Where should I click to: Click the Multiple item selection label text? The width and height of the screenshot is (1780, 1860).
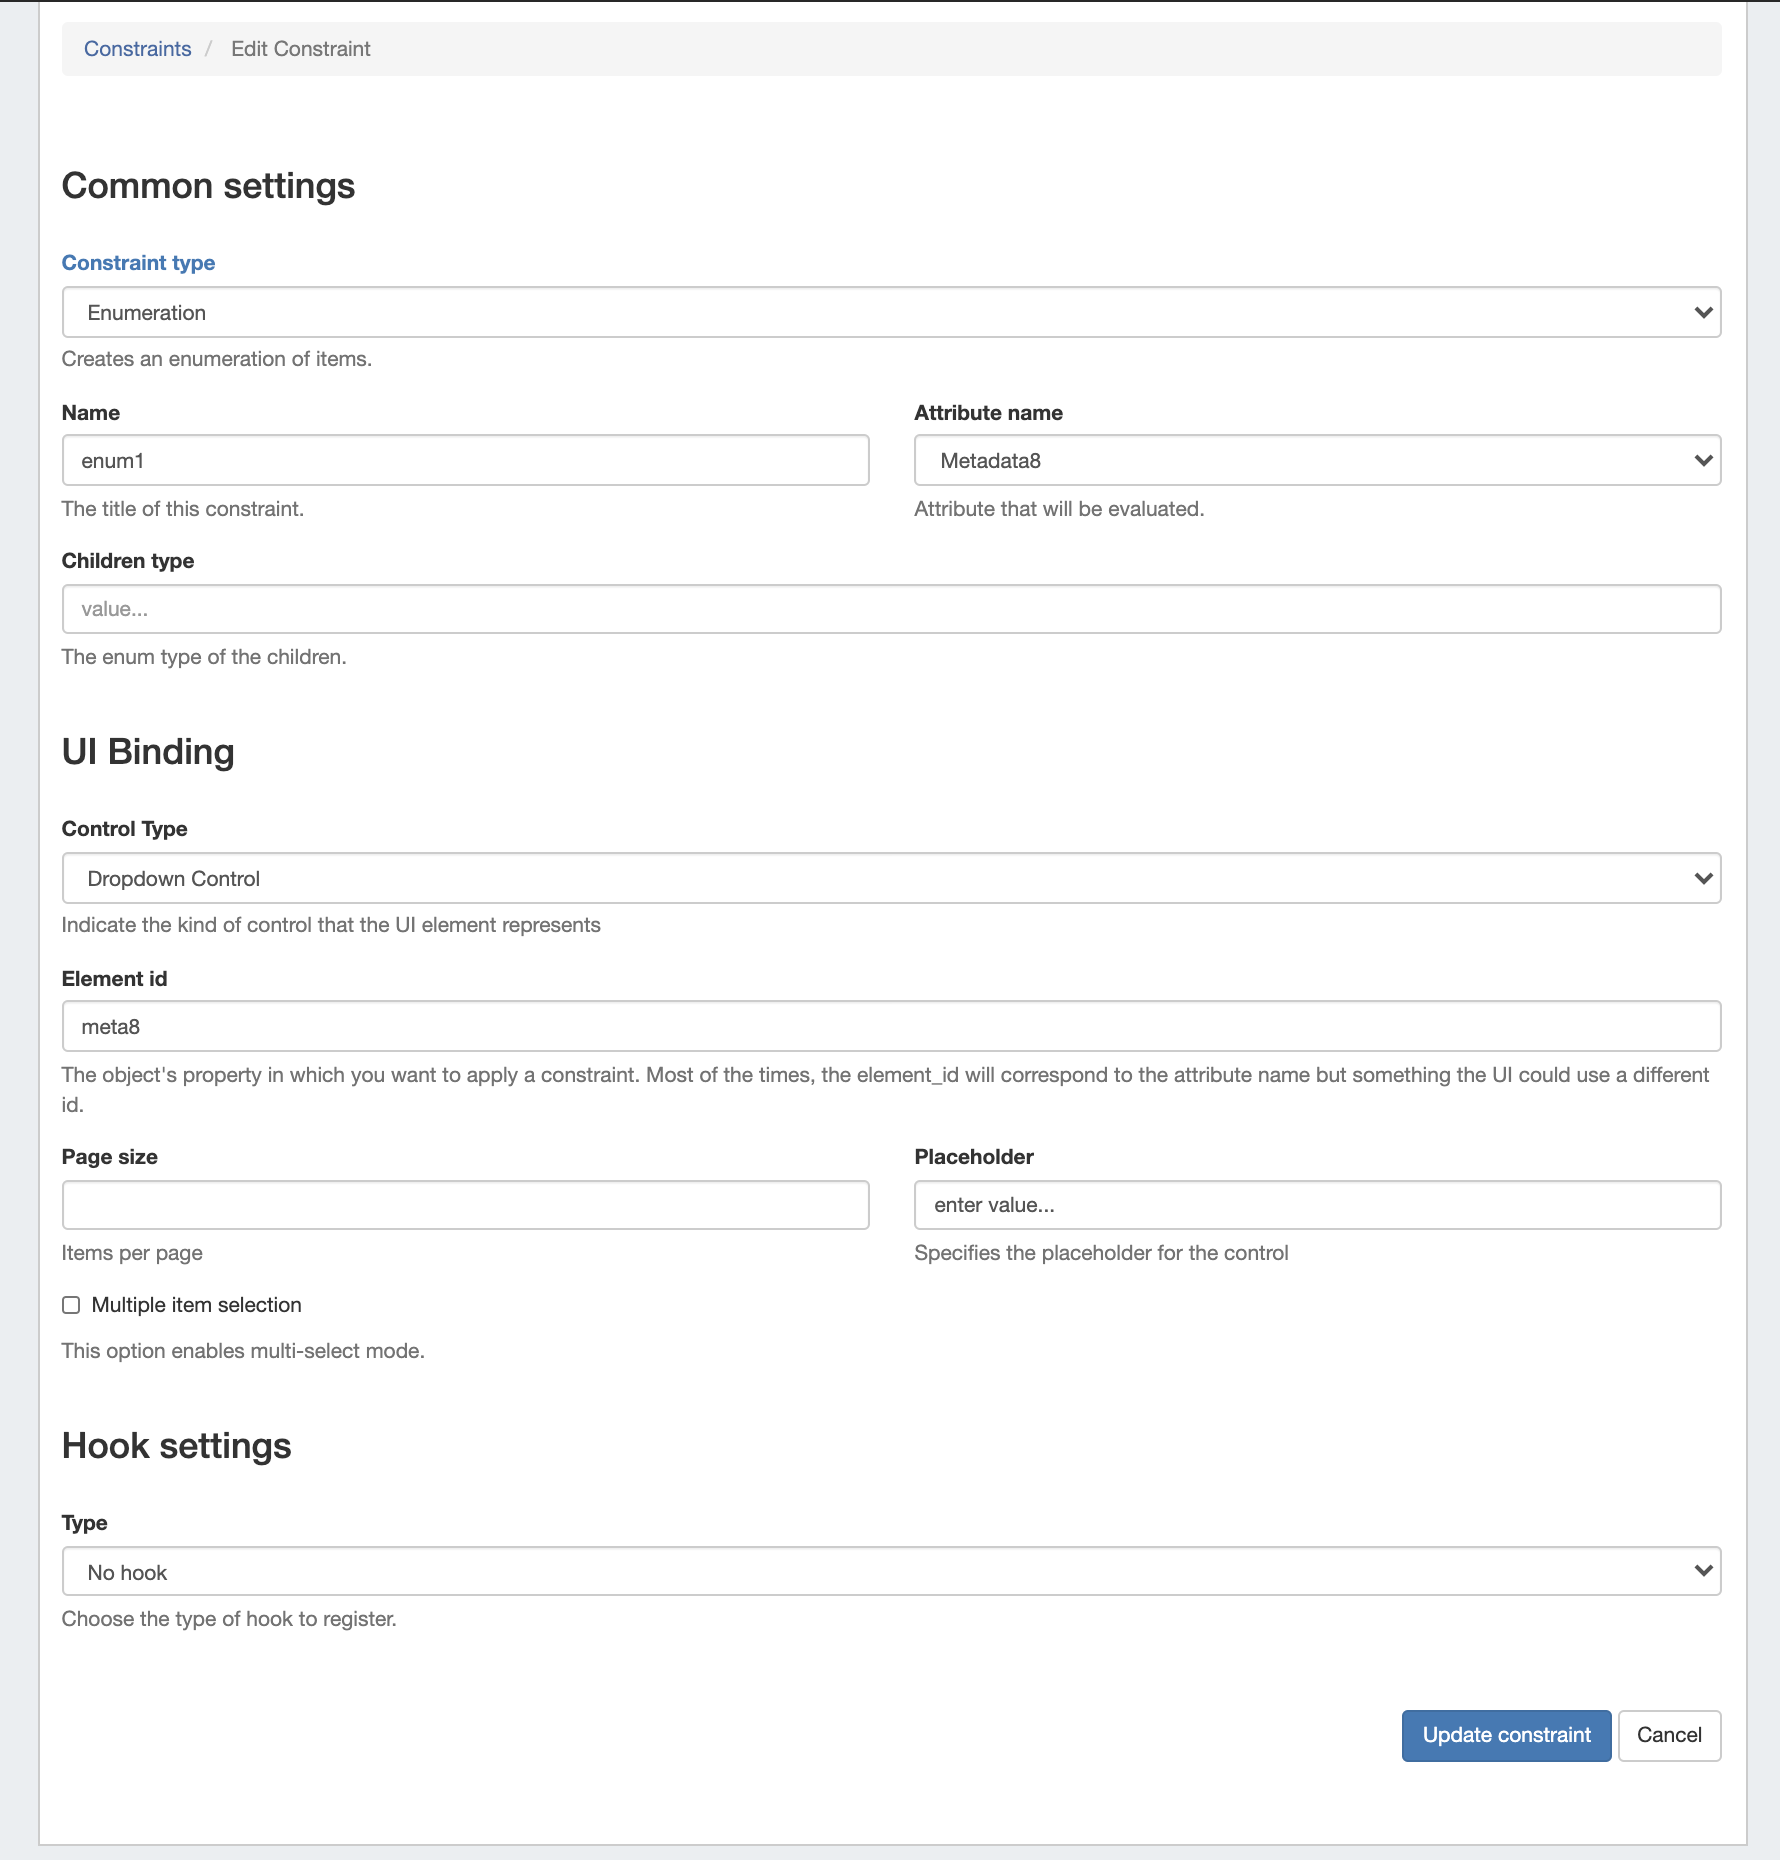(196, 1305)
